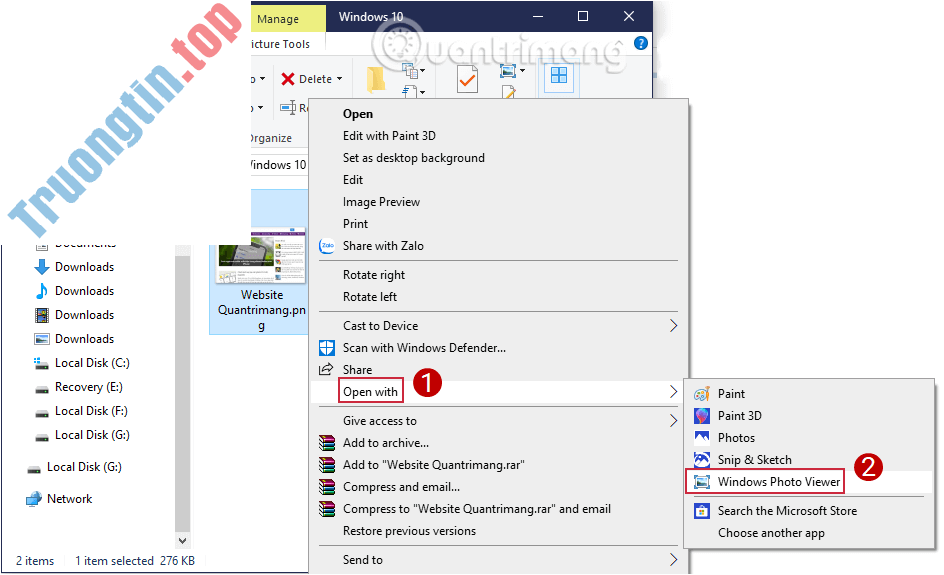Click the Paint app icon

(702, 394)
